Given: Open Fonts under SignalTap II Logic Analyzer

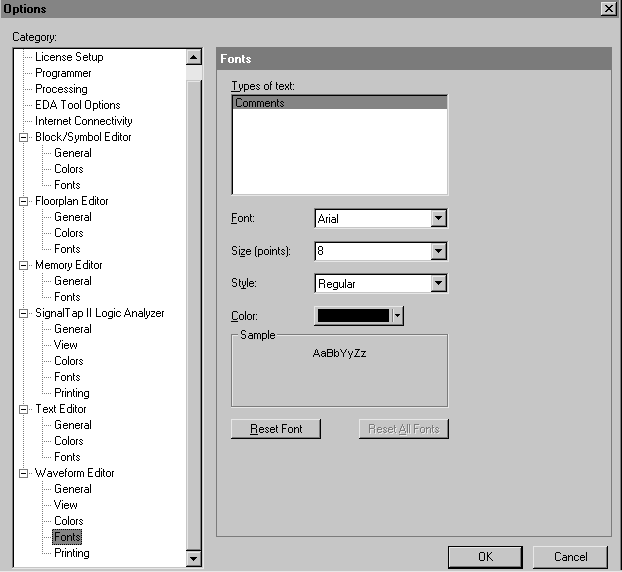Looking at the screenshot, I should [67, 377].
